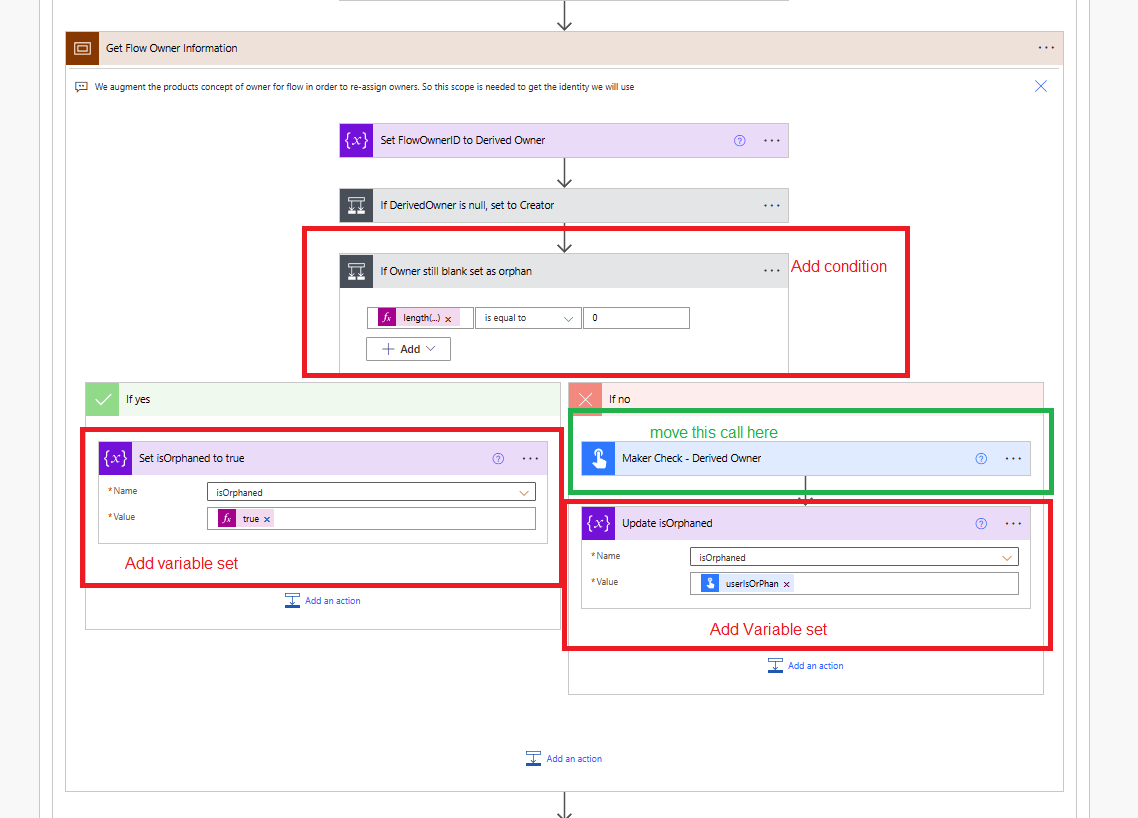Select the condition icon on If Owner still blank
1138x818 pixels.
tap(356, 270)
